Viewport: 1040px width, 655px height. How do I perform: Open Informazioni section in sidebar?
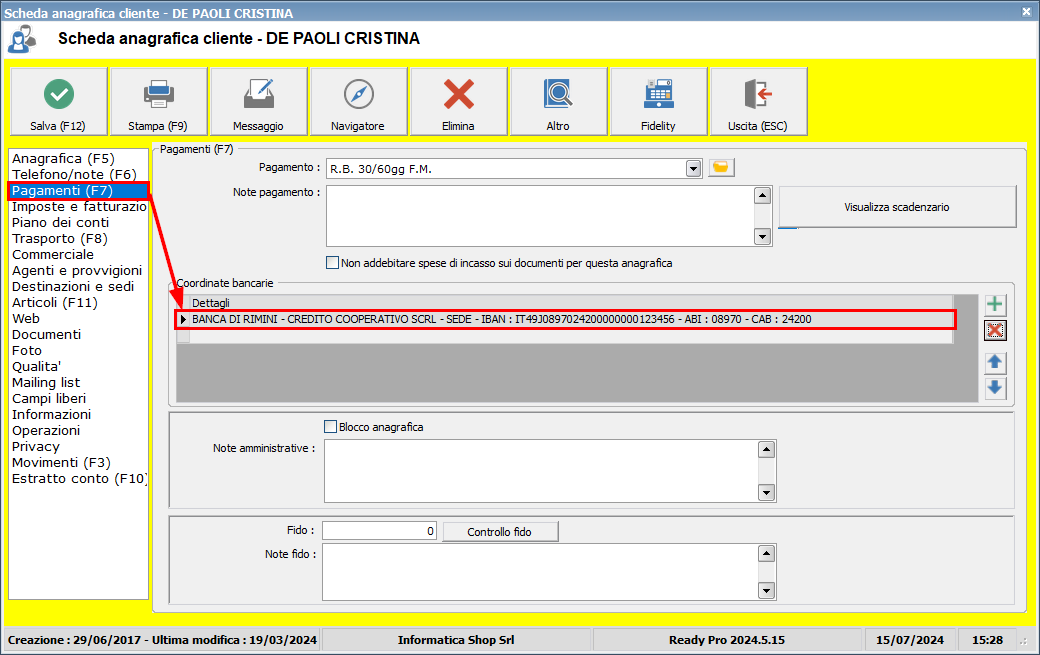(52, 414)
